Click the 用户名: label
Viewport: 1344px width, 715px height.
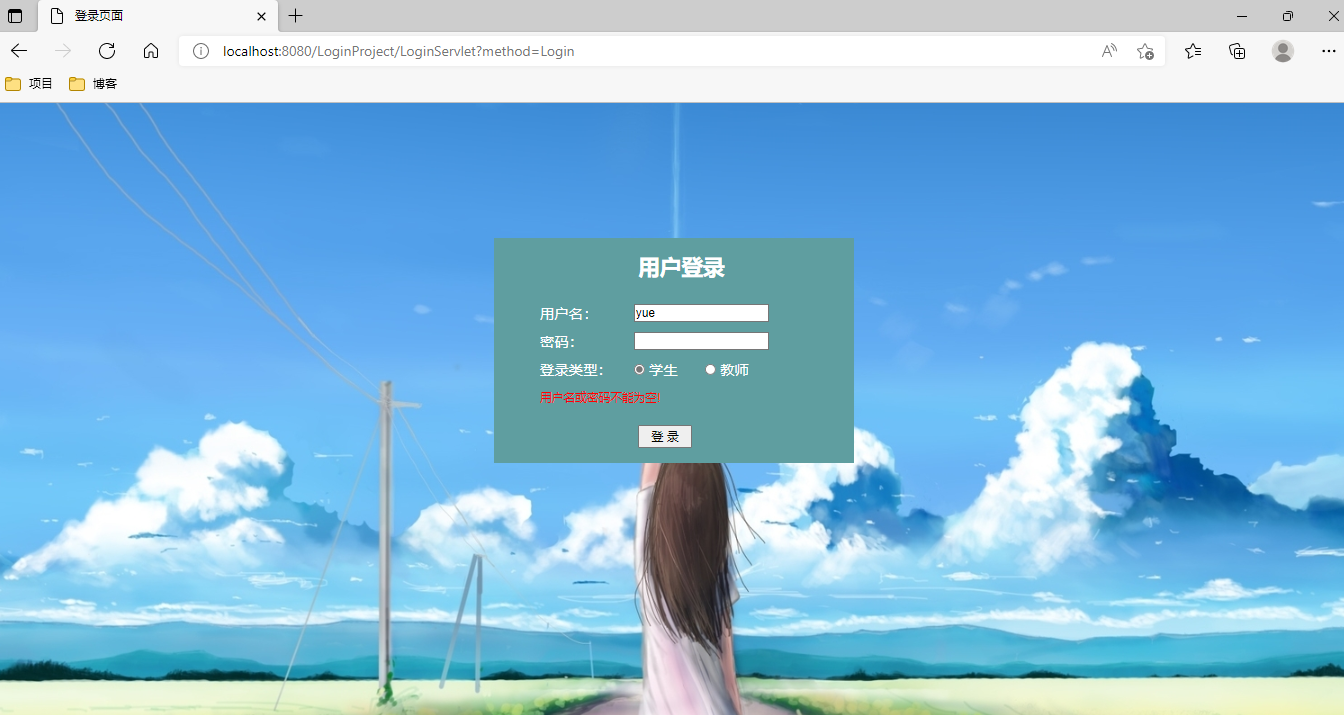tap(565, 314)
